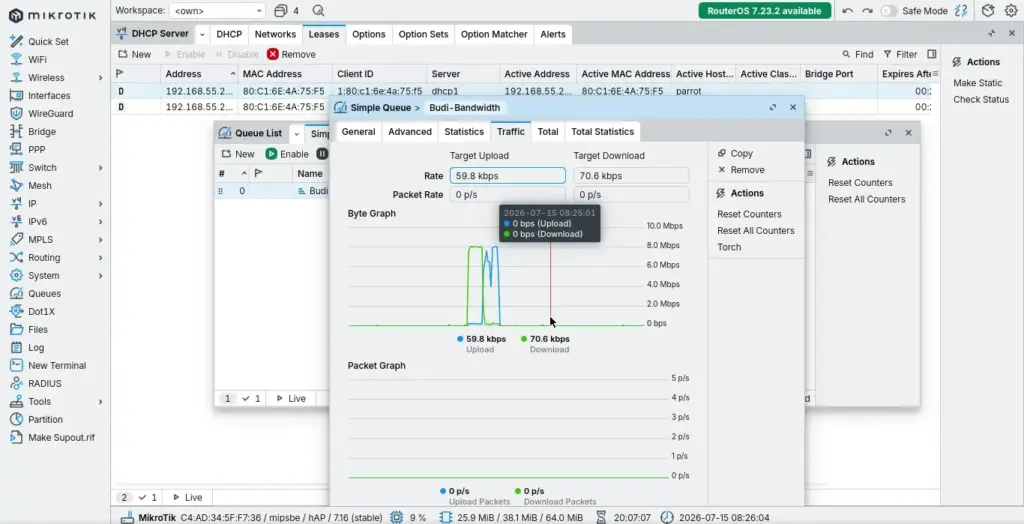Viewport: 1024px width, 524px height.
Task: Click Remove in DHCP Server toolbar
Action: coord(291,54)
